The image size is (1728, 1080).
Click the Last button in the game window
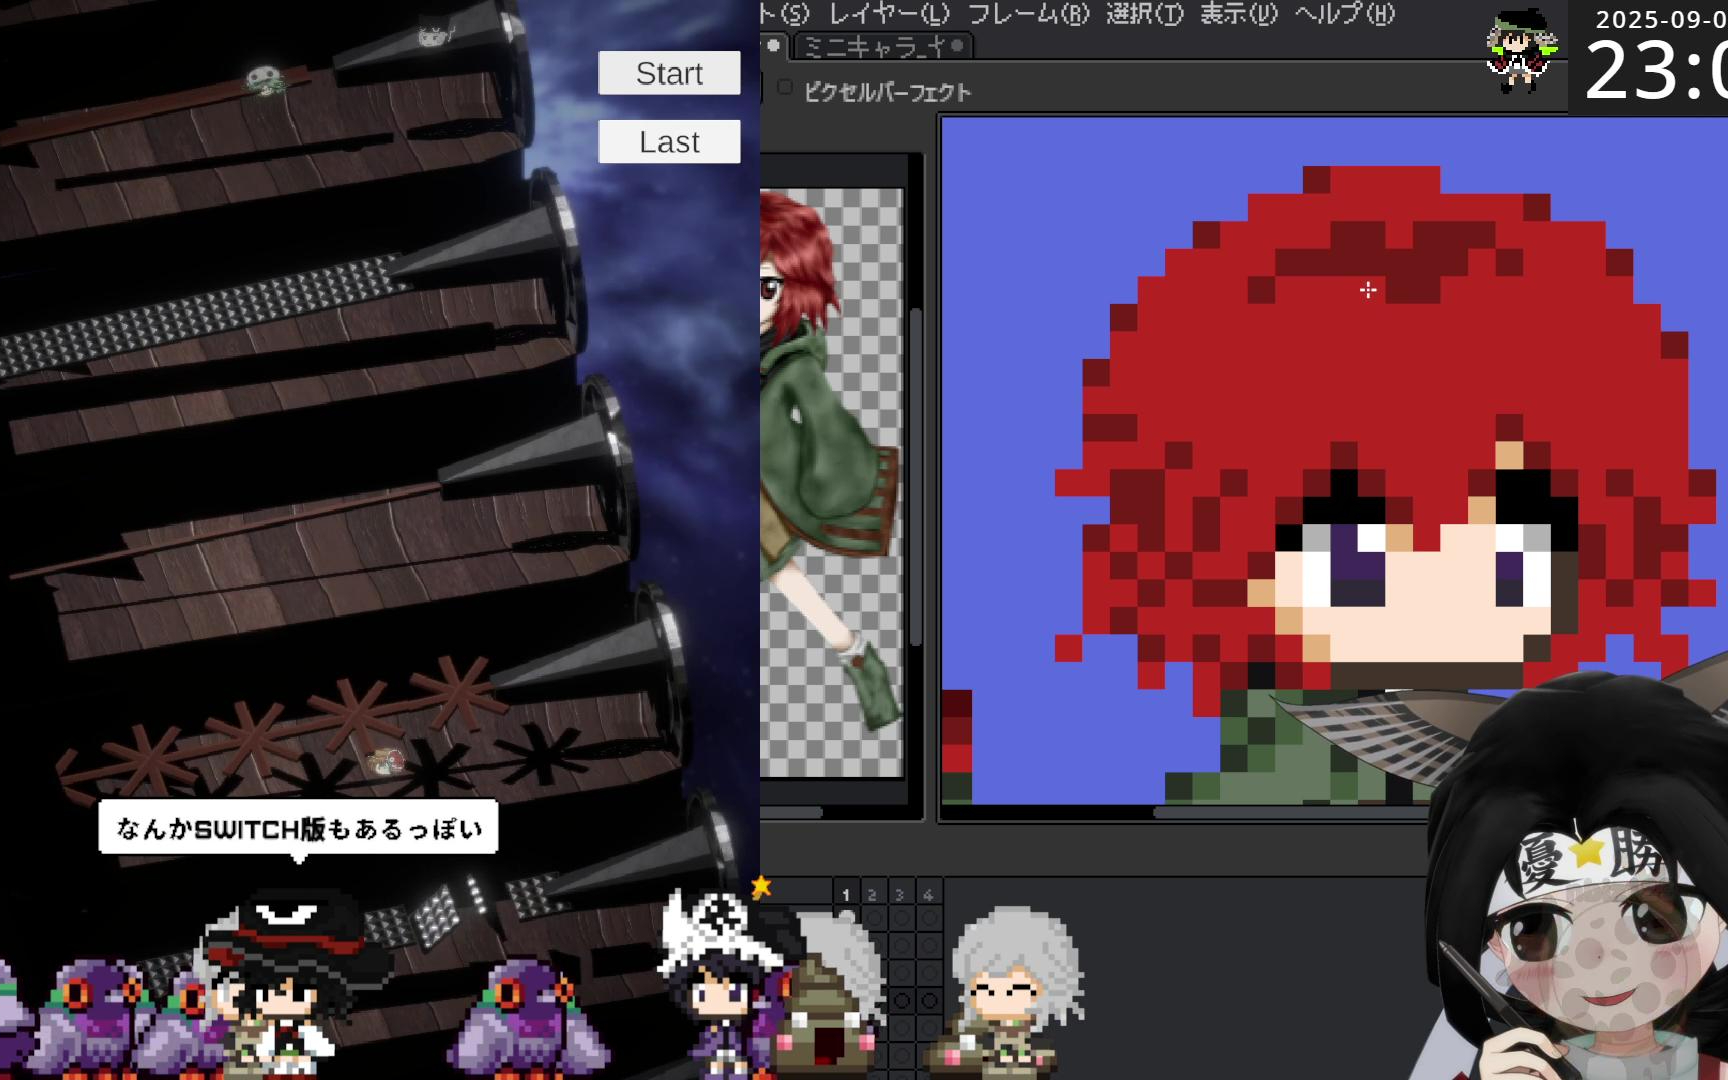pyautogui.click(x=669, y=142)
